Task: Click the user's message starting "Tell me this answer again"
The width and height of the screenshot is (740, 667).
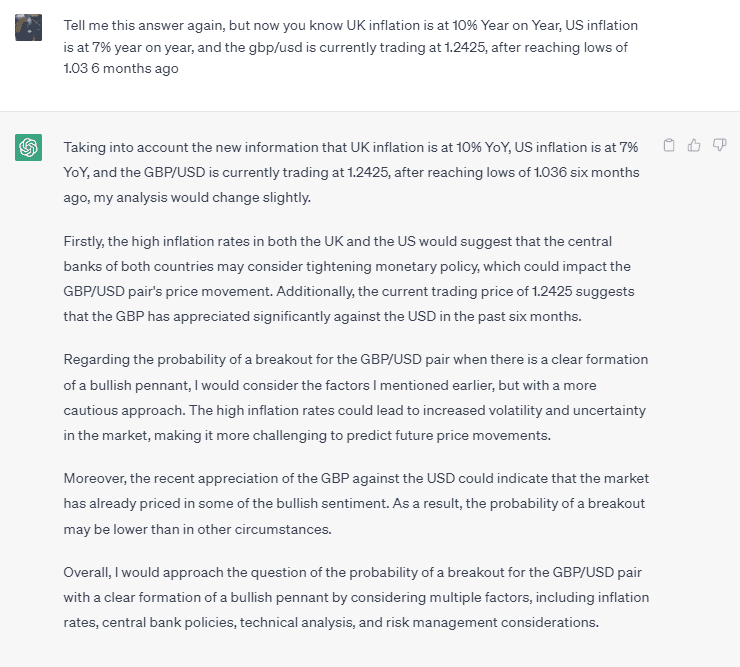Action: 350,47
